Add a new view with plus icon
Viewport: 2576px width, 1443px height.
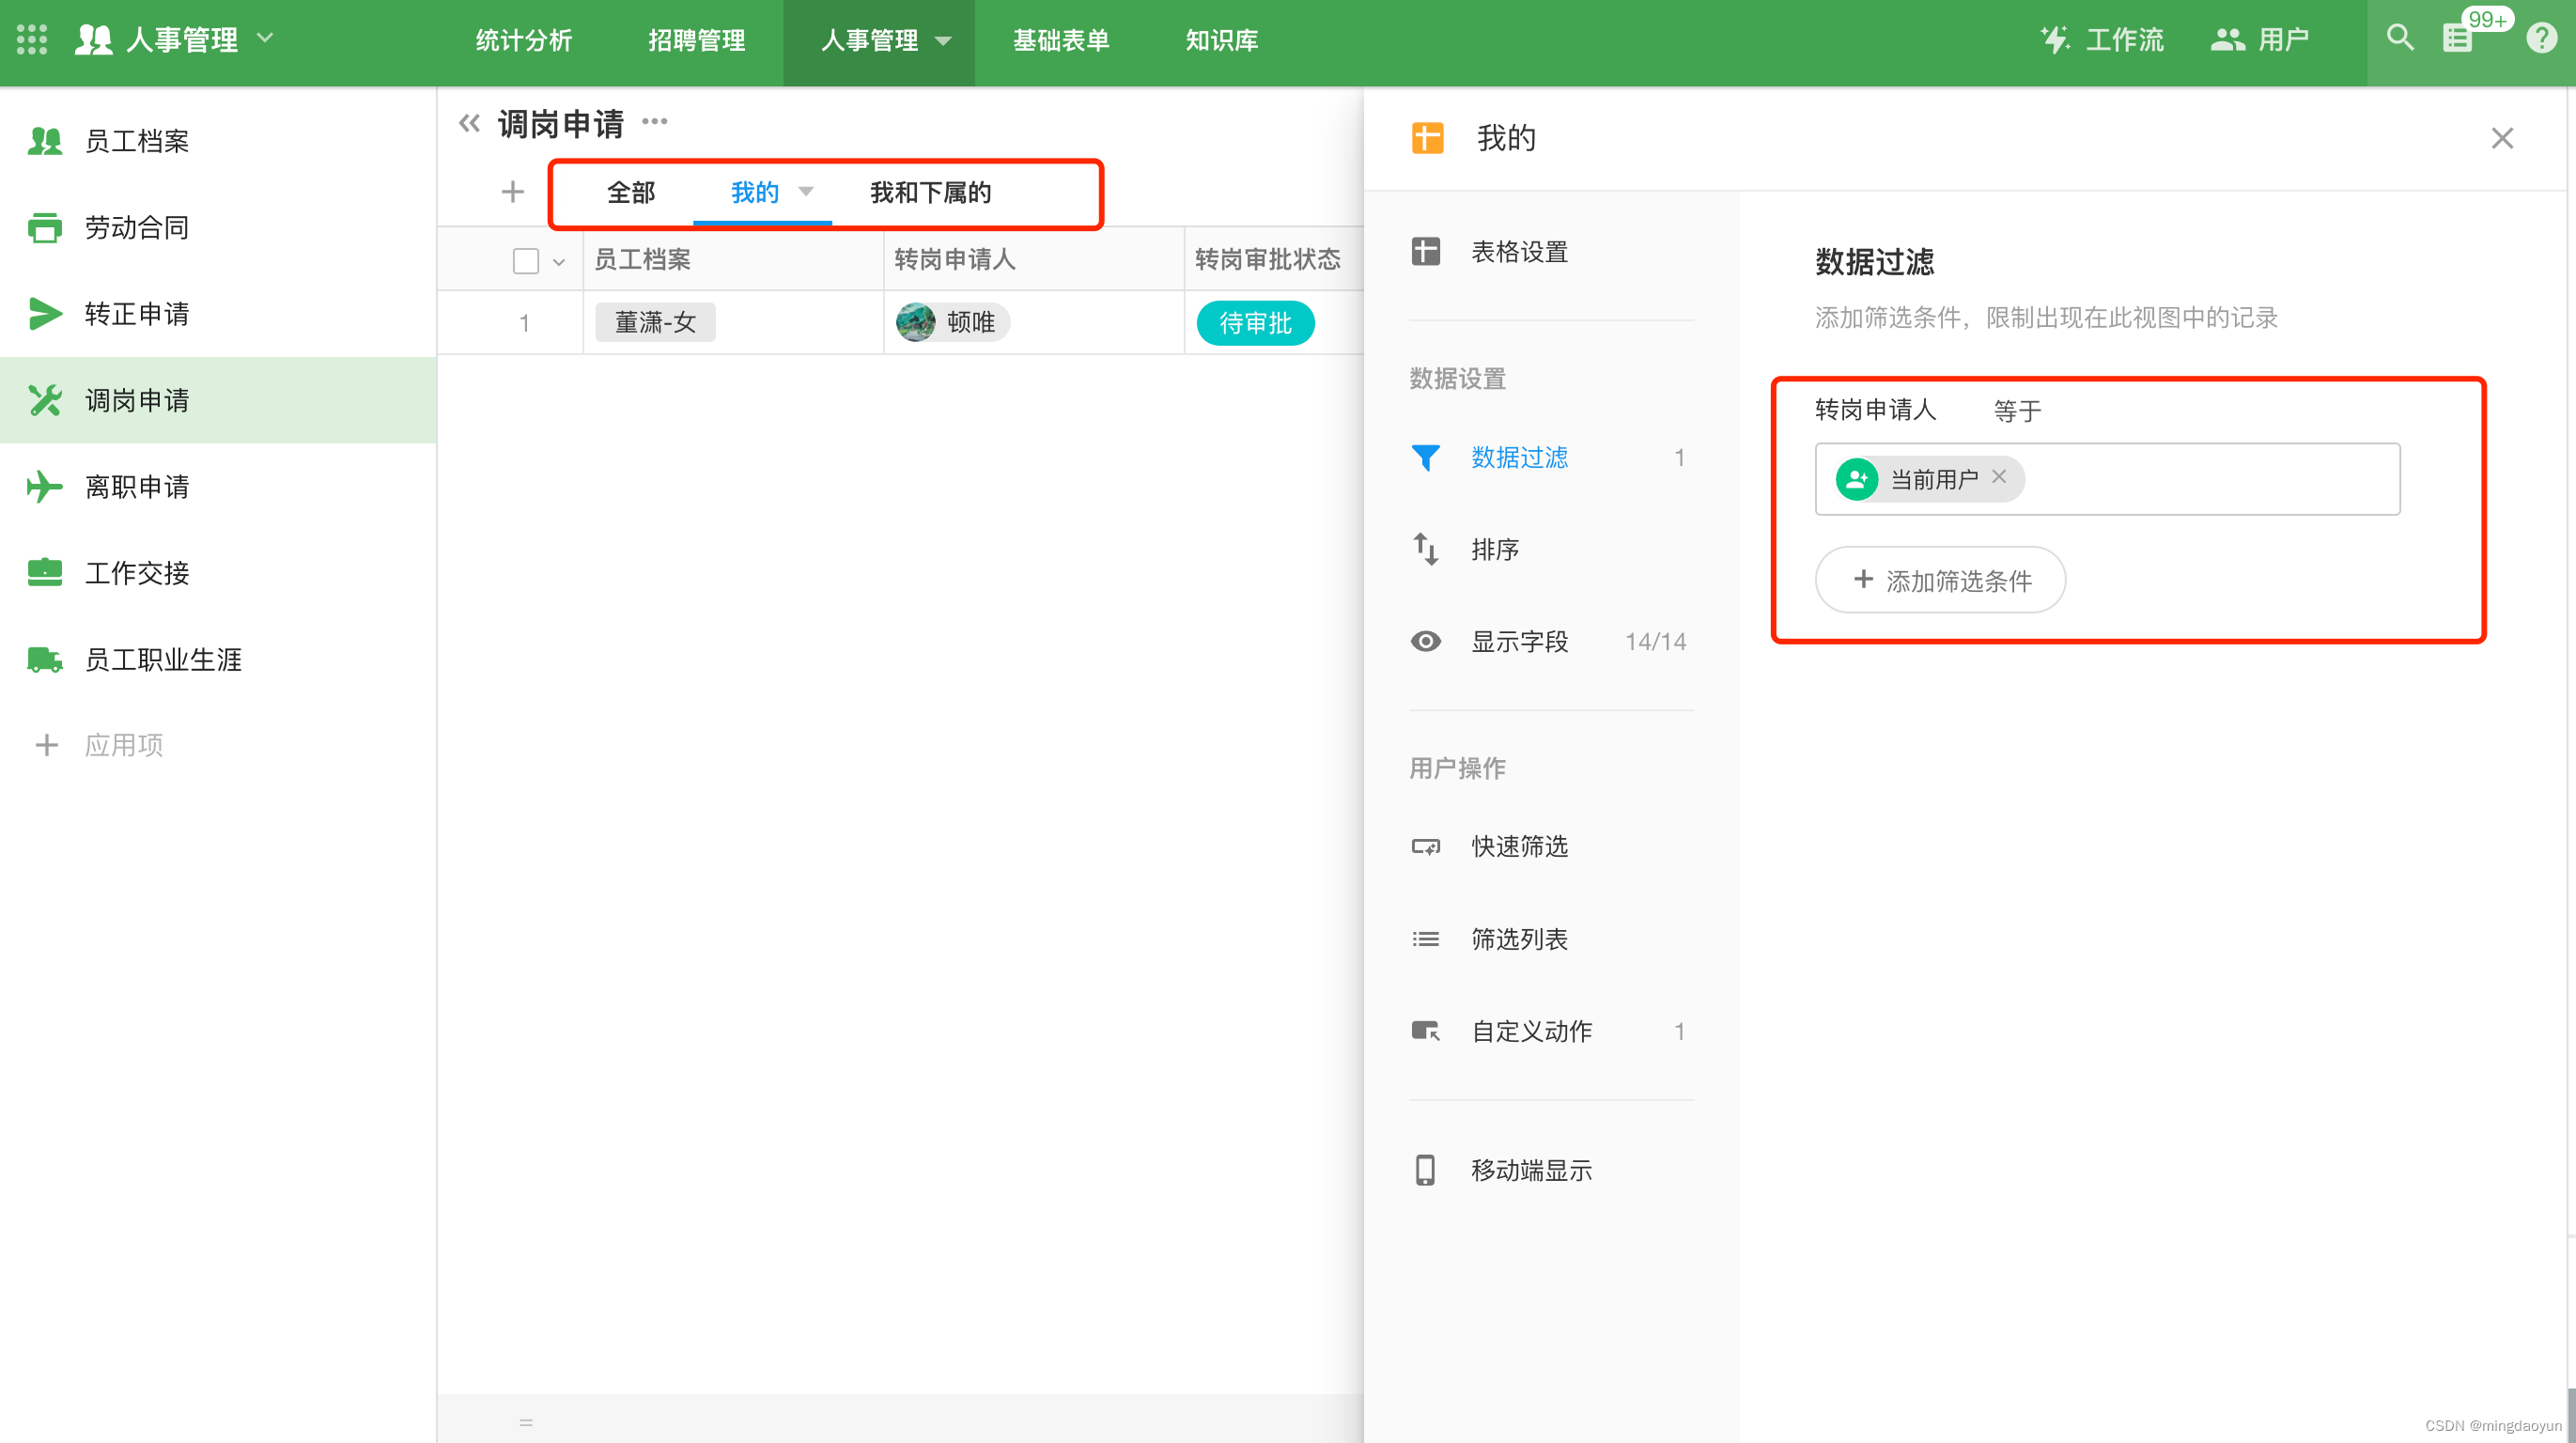pyautogui.click(x=512, y=192)
